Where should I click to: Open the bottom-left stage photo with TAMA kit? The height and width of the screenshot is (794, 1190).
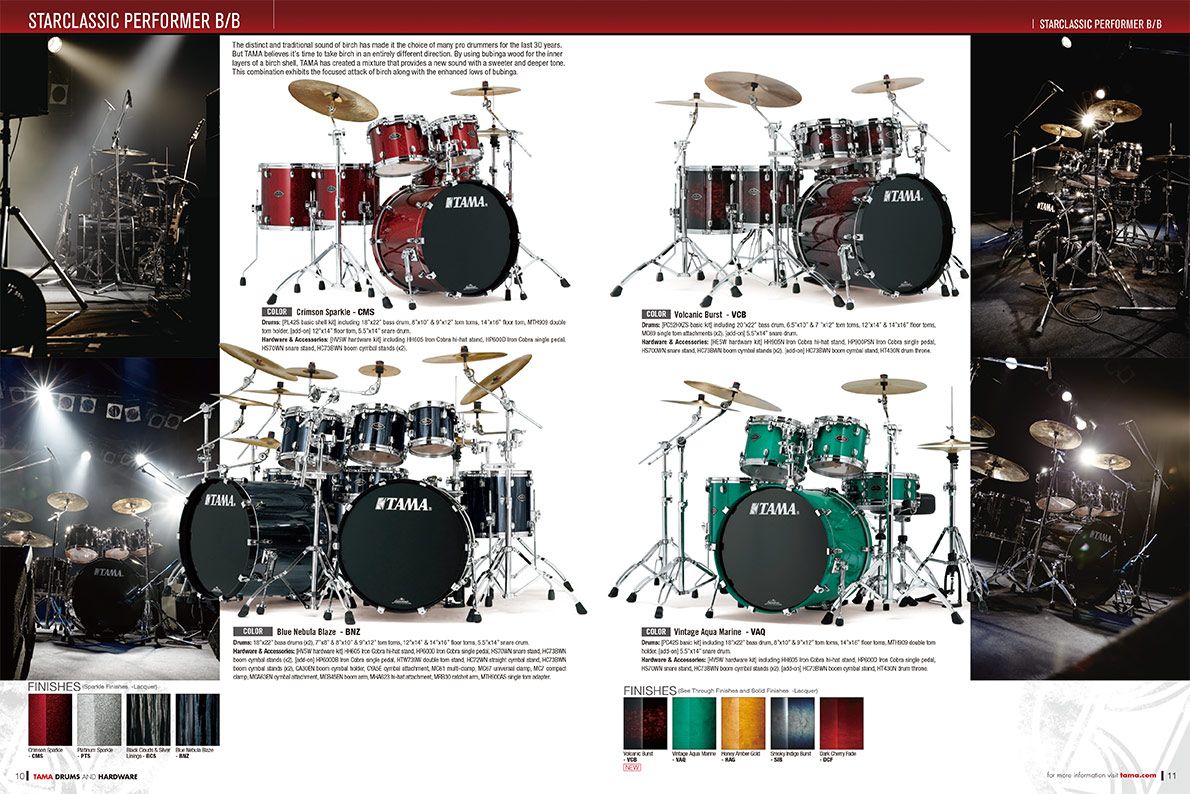point(109,518)
